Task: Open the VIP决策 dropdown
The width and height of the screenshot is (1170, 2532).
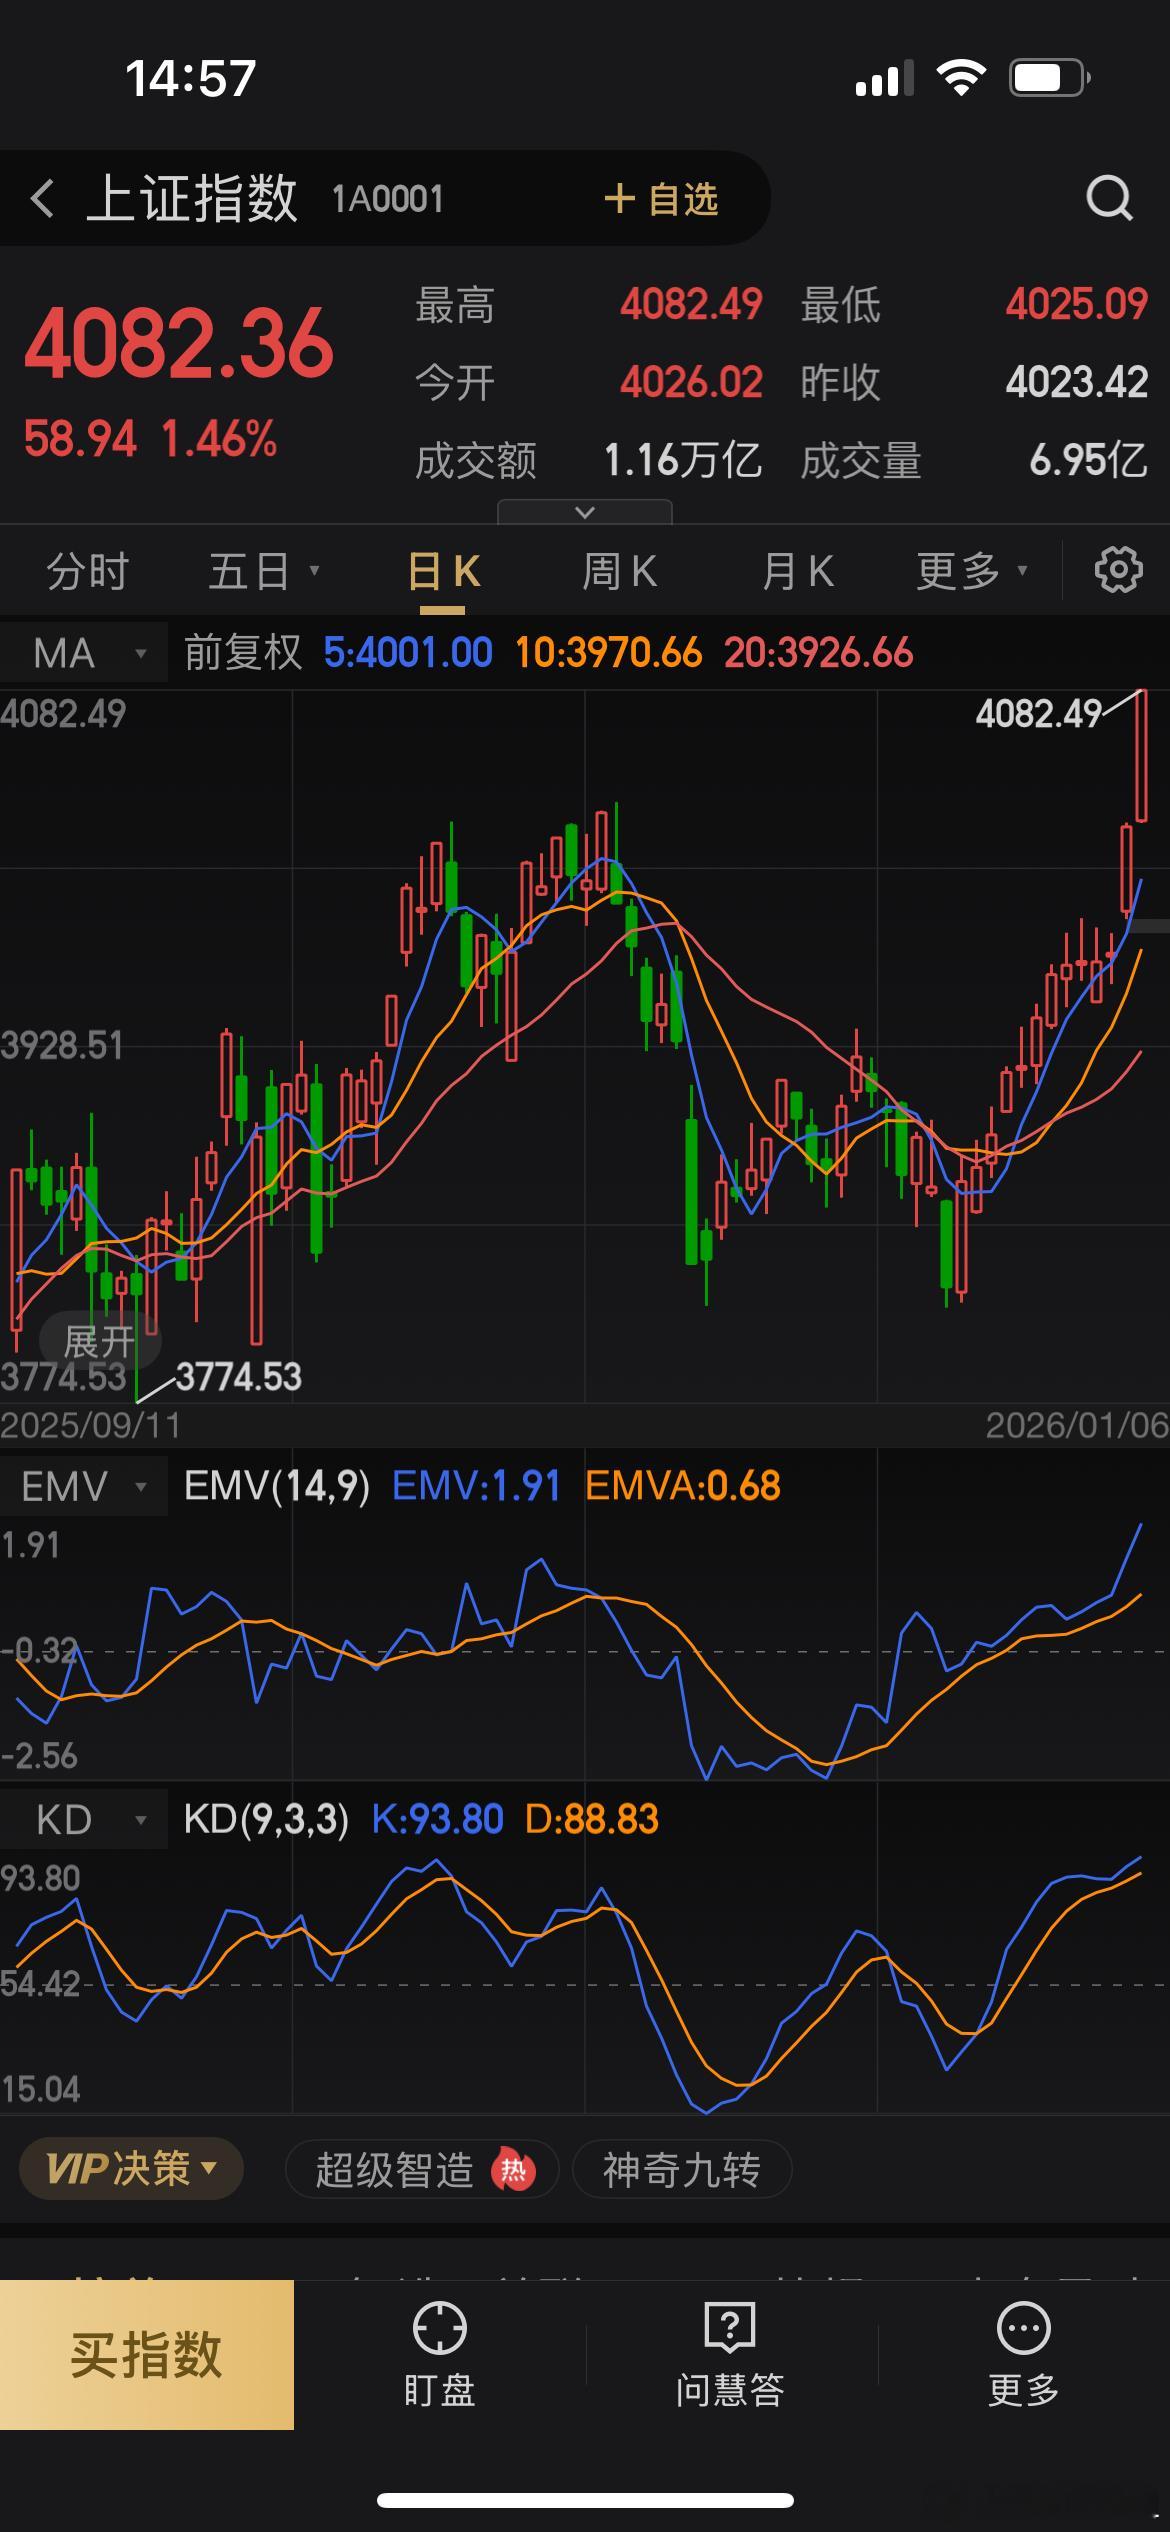Action: [x=131, y=2169]
